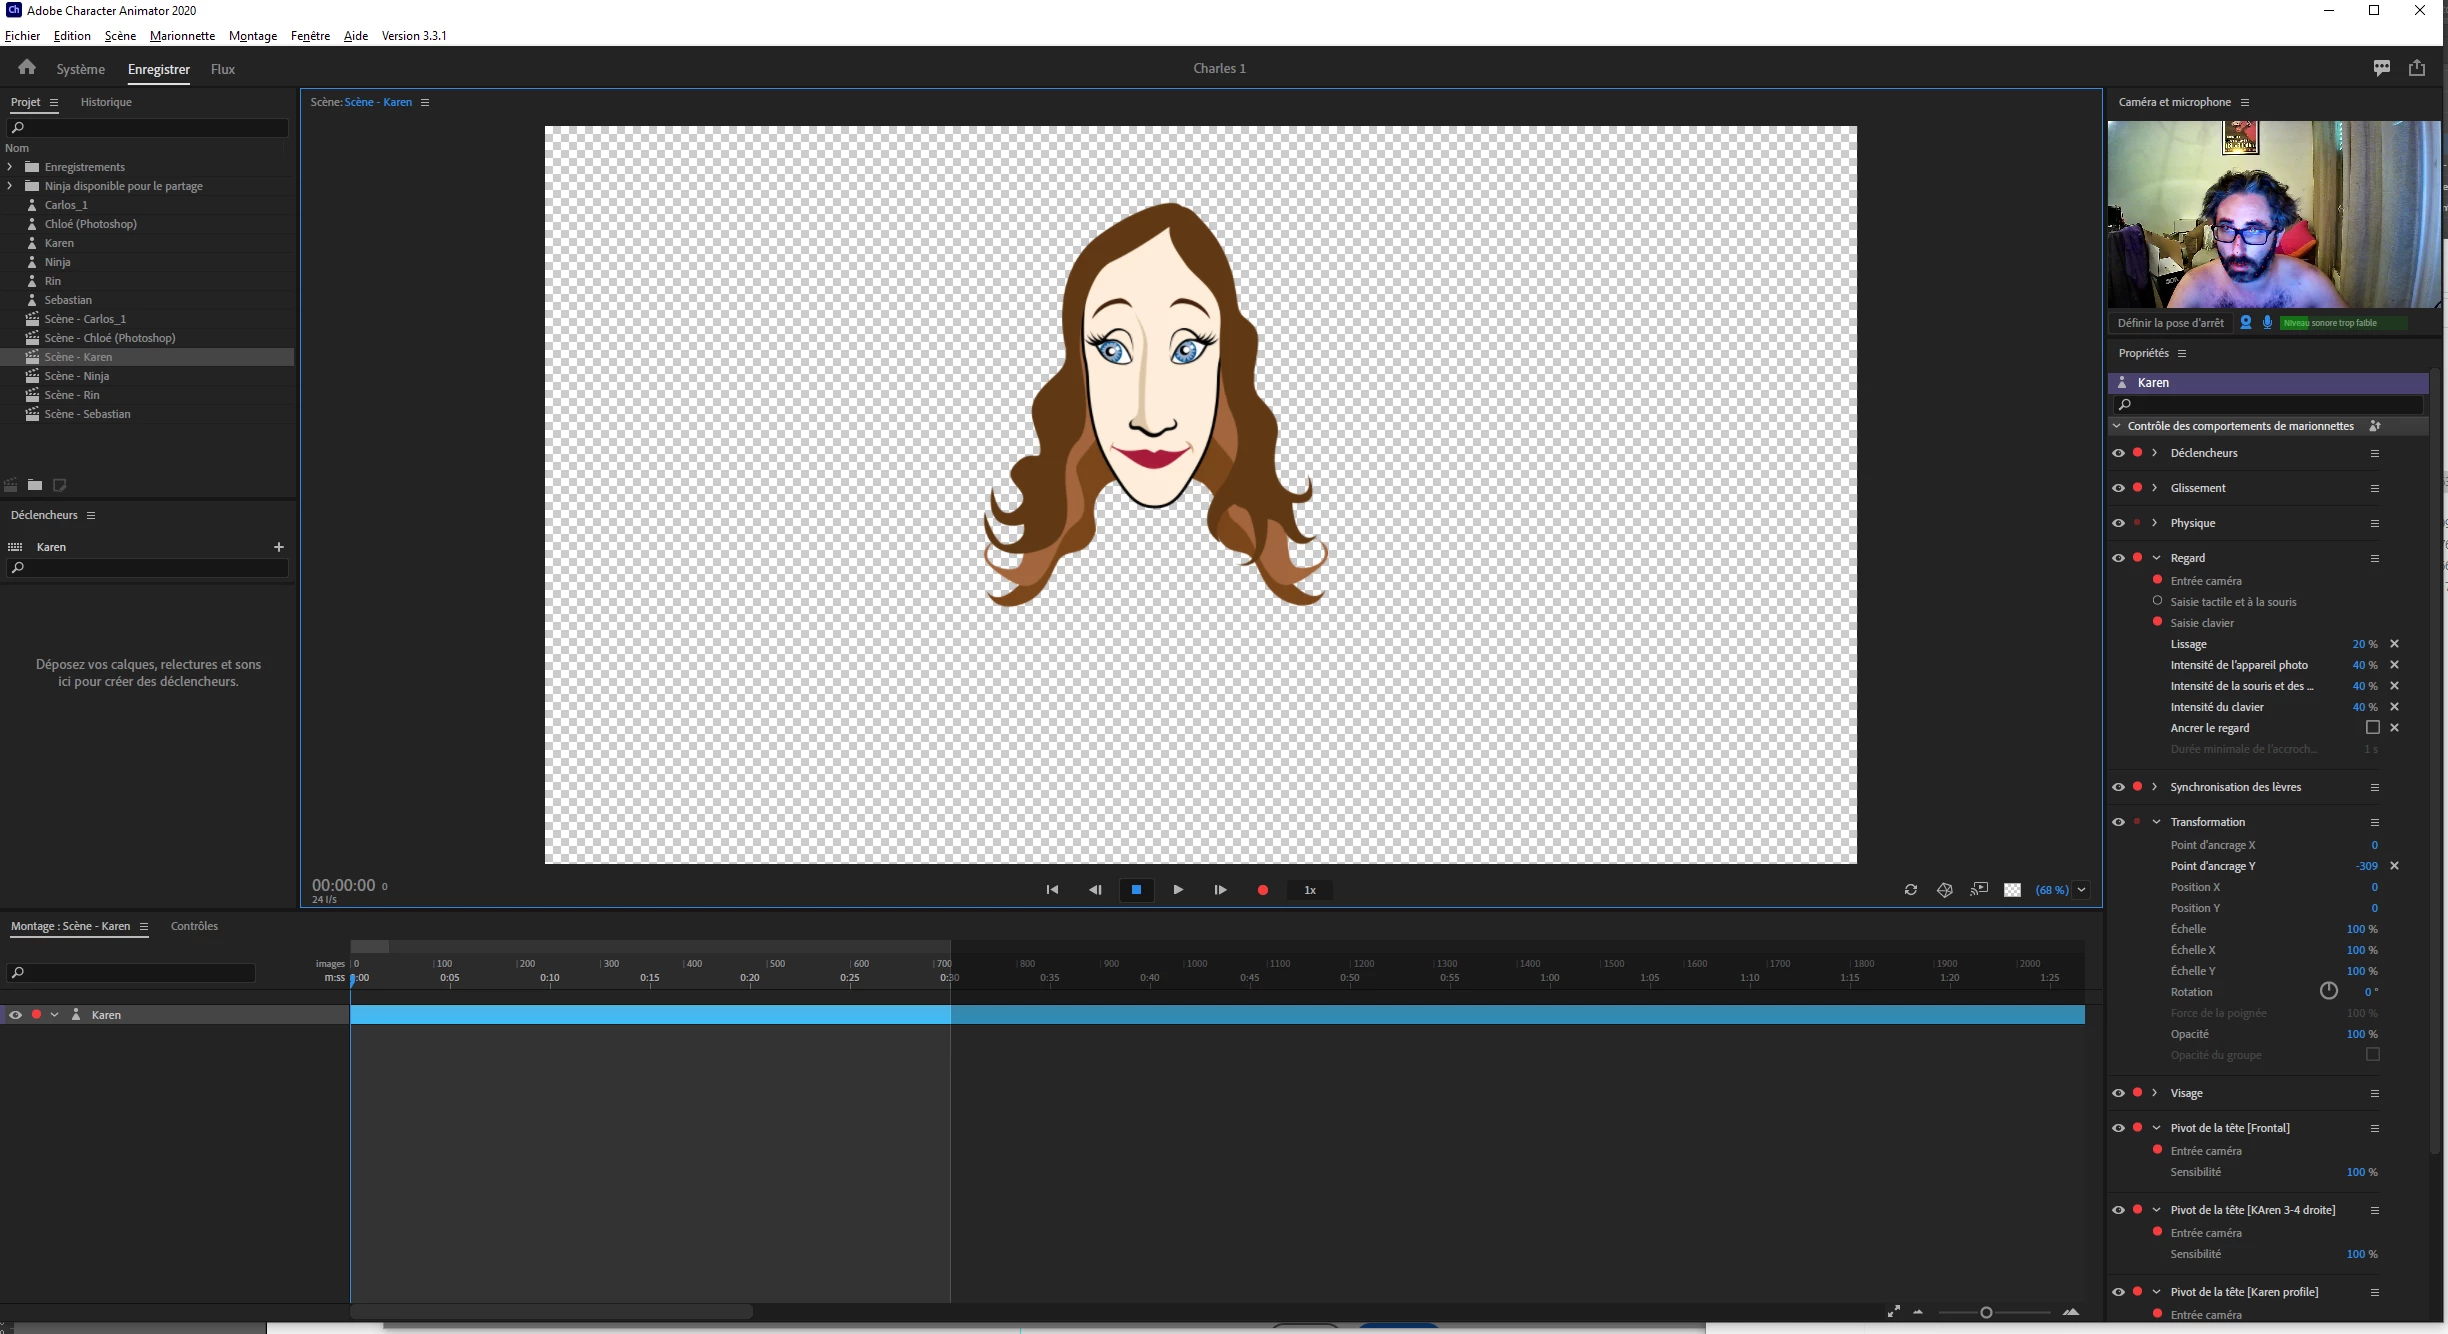This screenshot has height=1334, width=2448.
Task: Select Scène - Ninja in project list
Action: (77, 376)
